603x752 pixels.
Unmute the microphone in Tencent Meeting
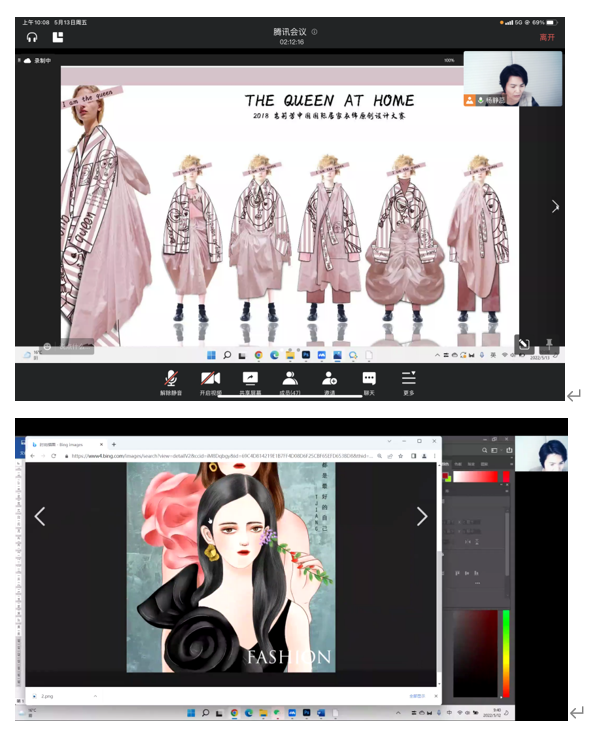point(172,379)
